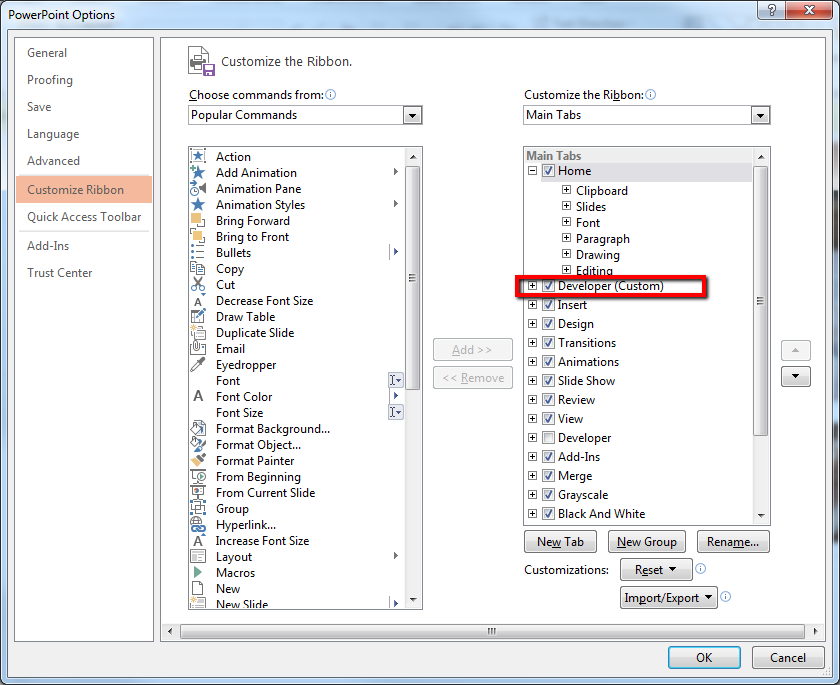
Task: Click info icon next to Reset
Action: (x=701, y=569)
